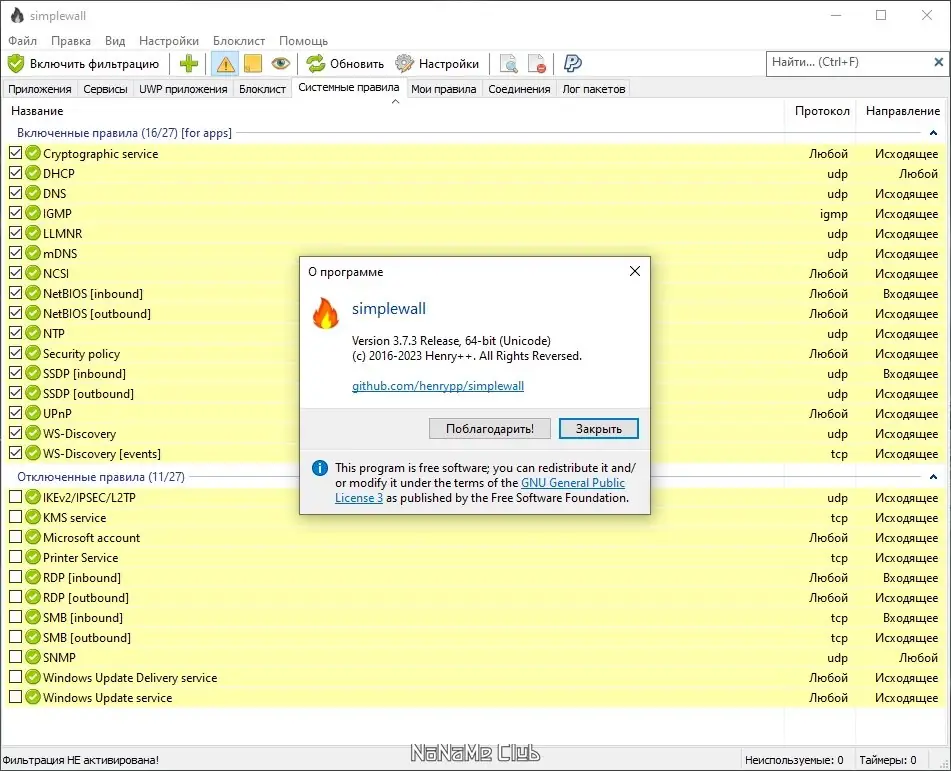Image resolution: width=951 pixels, height=771 pixels.
Task: Click the blue info icon in the dialog
Action: coord(320,468)
